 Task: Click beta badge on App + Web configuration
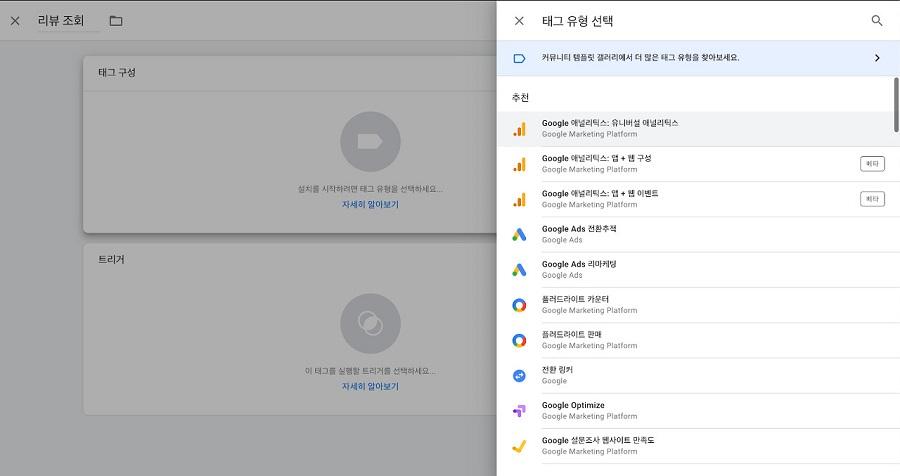(x=872, y=164)
